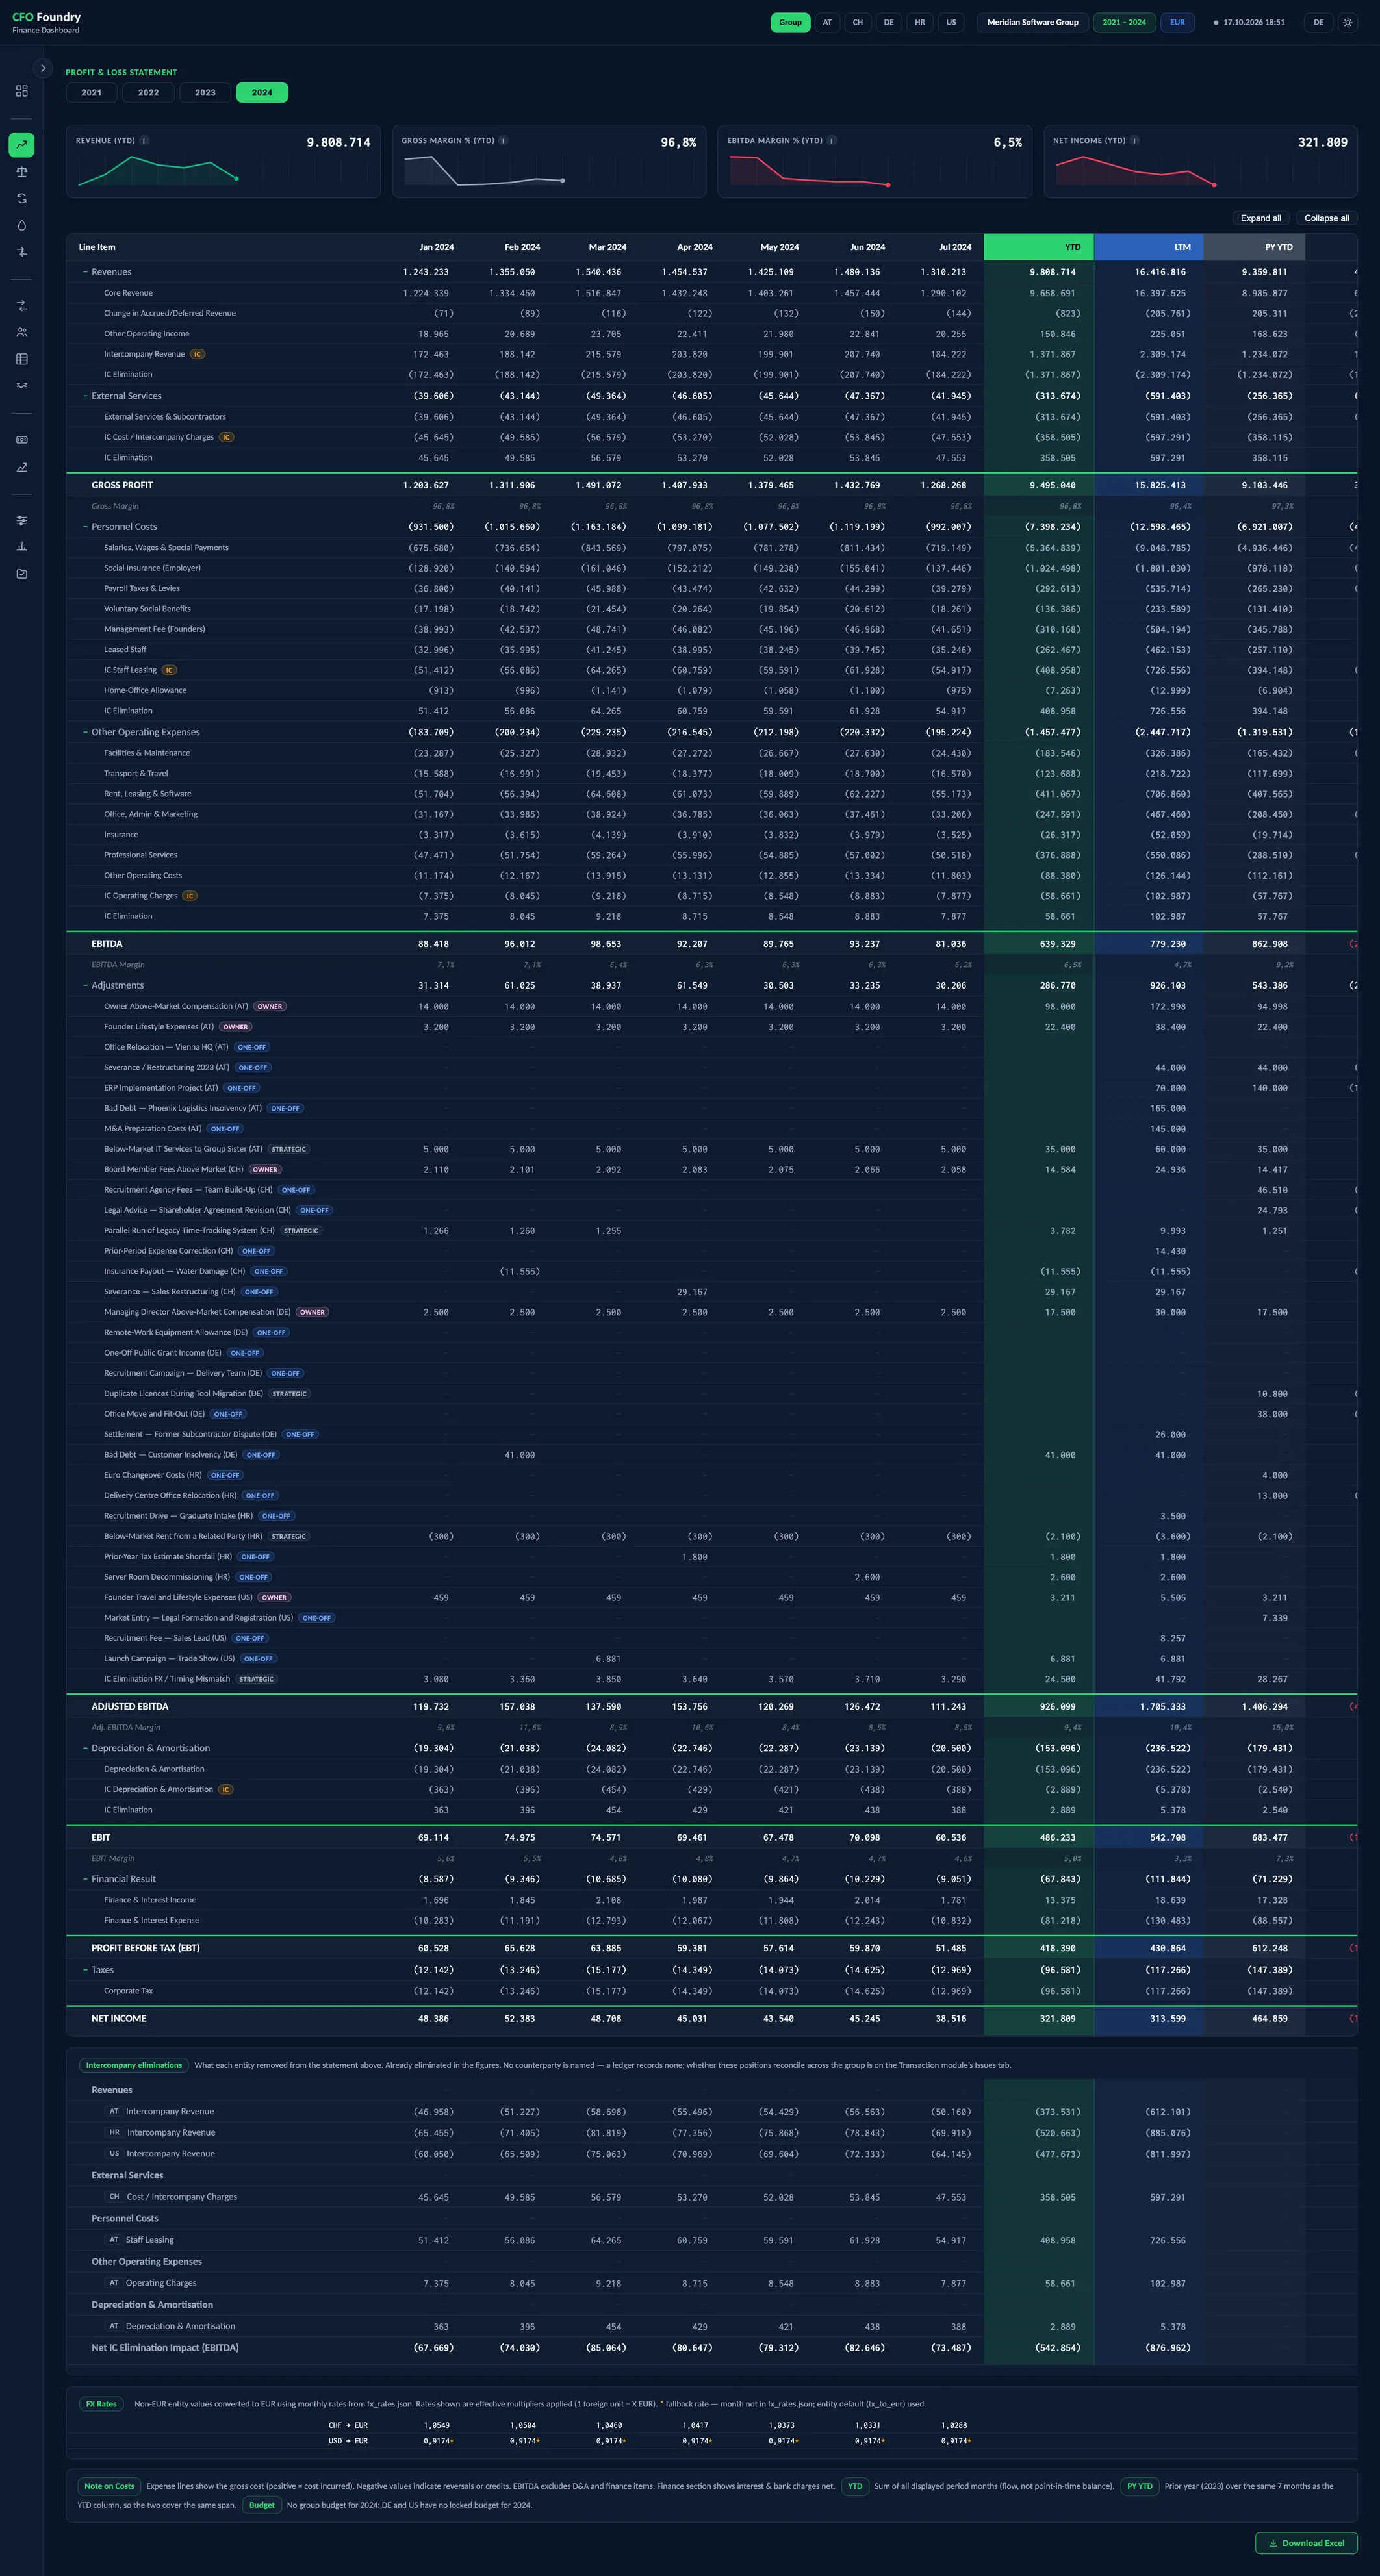Open the upward chart line icon below banknote

pos(21,467)
